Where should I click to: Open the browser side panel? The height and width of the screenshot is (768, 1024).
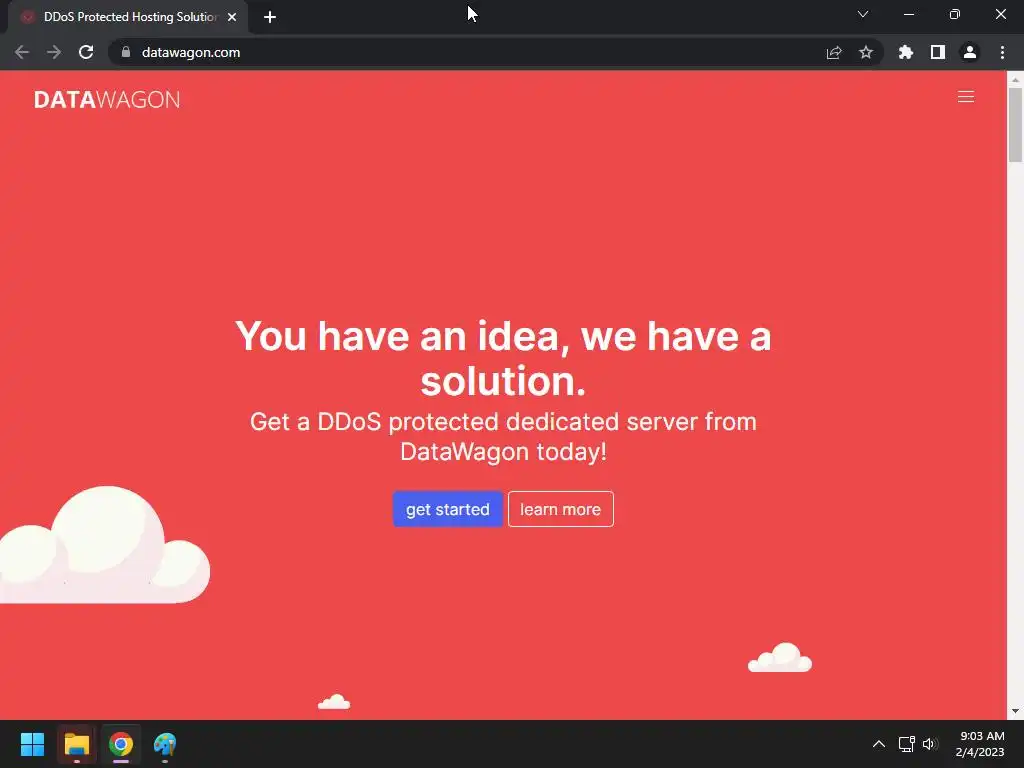tap(938, 52)
